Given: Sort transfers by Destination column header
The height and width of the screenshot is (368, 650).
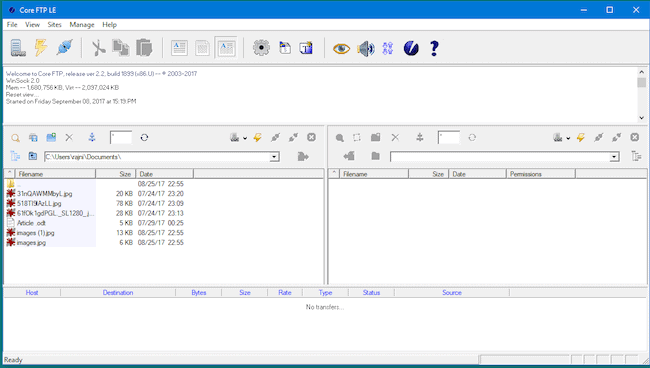Looking at the screenshot, I should coord(118,293).
